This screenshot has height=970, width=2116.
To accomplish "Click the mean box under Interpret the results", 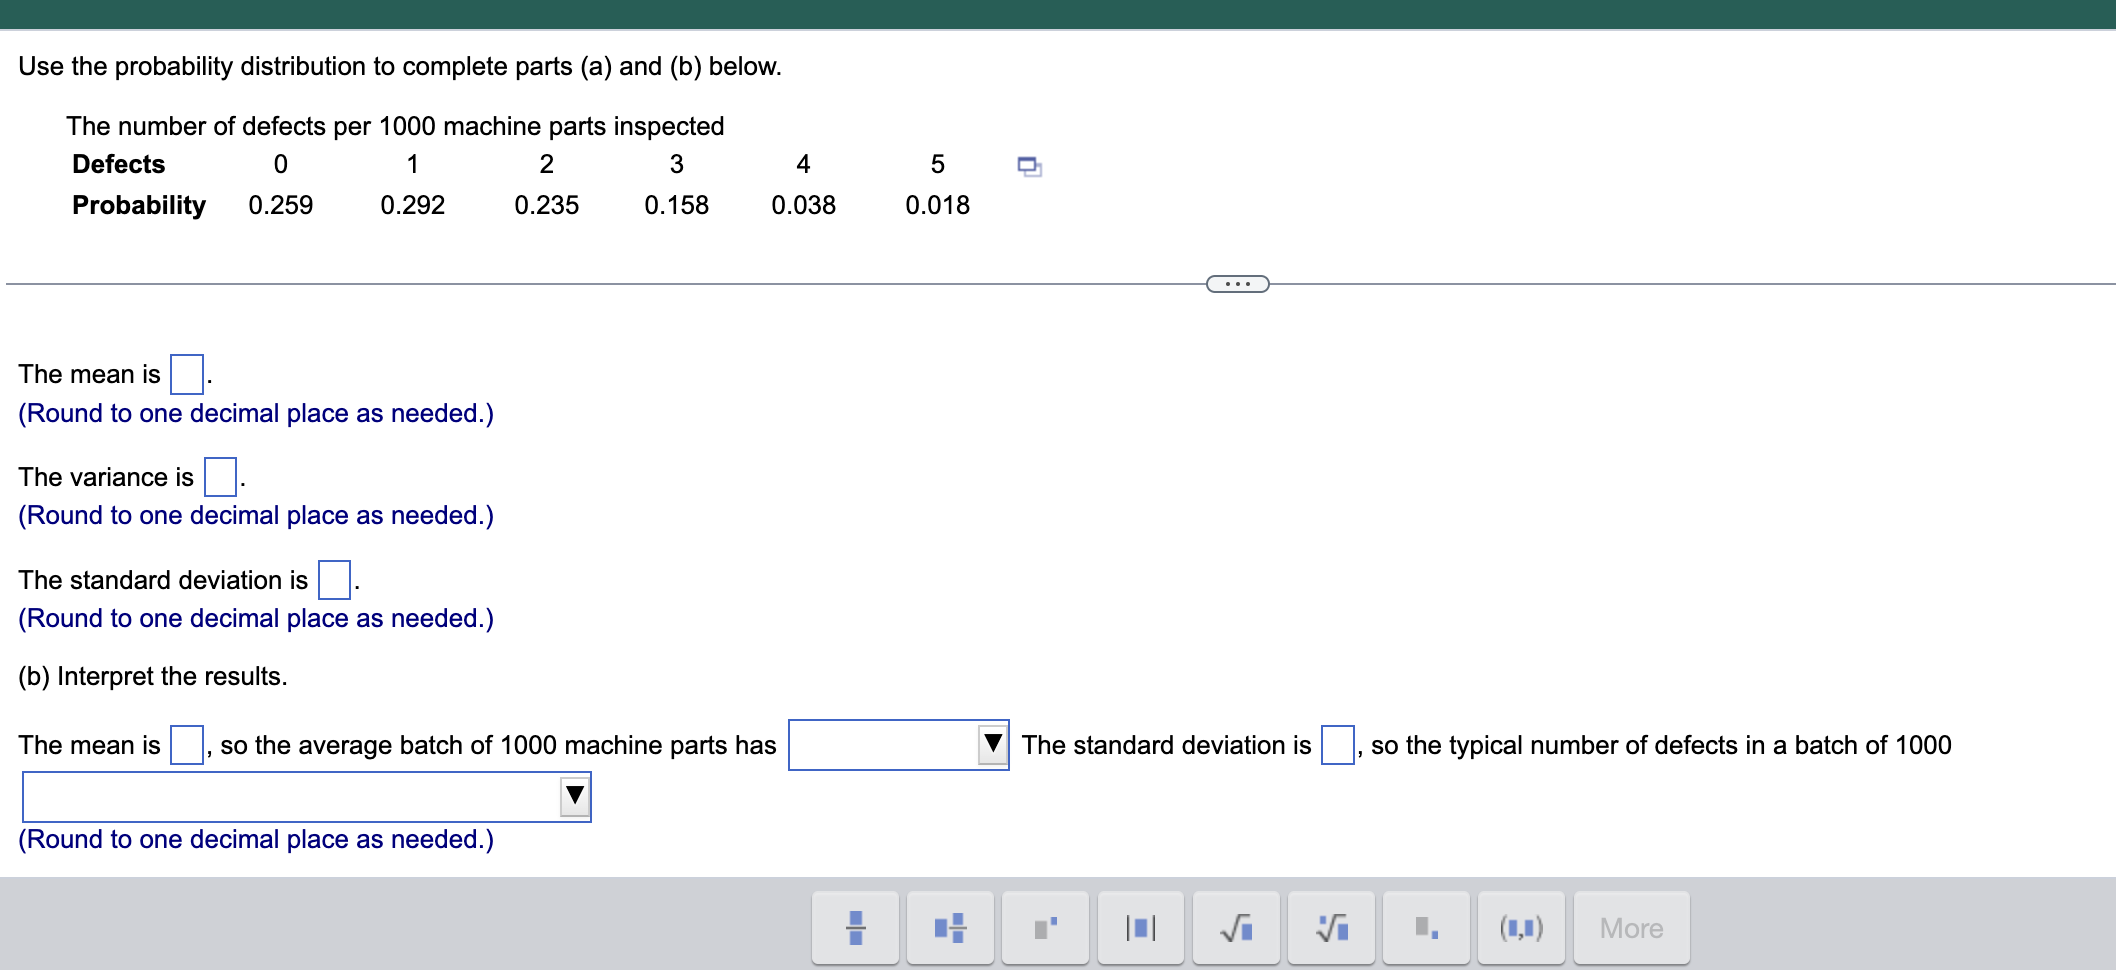I will point(187,745).
